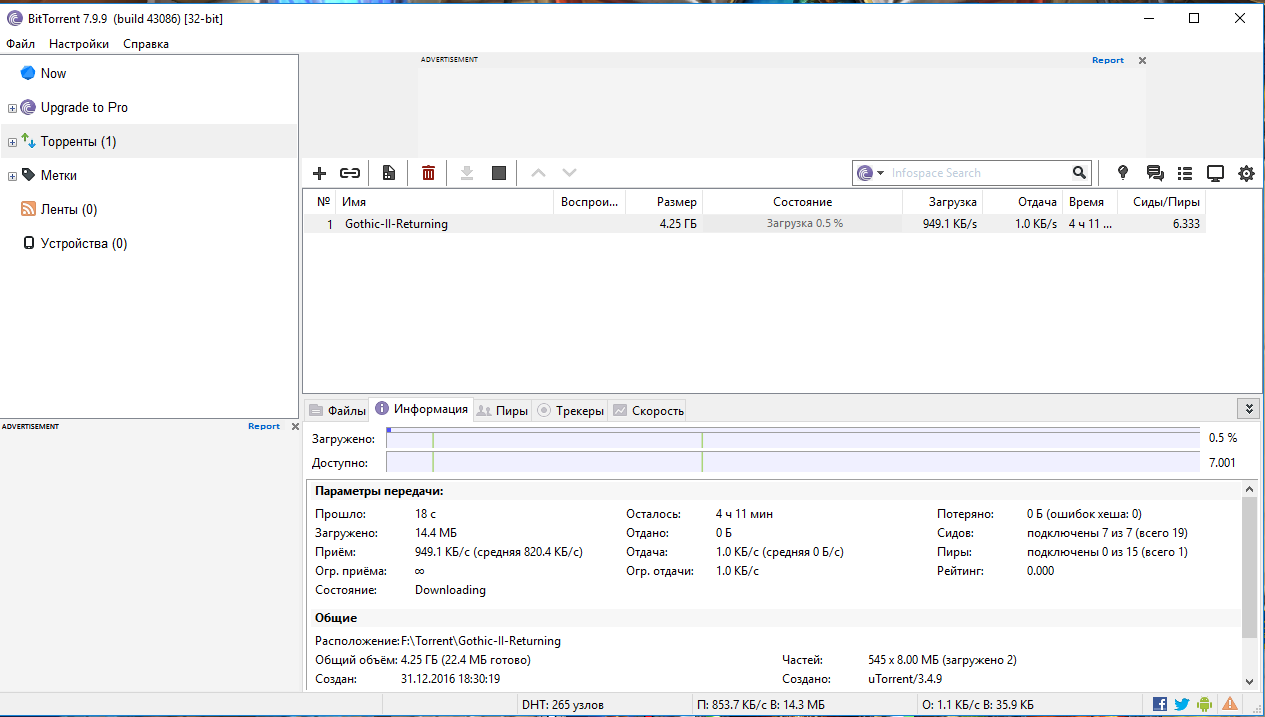Open the Справка menu

[146, 44]
